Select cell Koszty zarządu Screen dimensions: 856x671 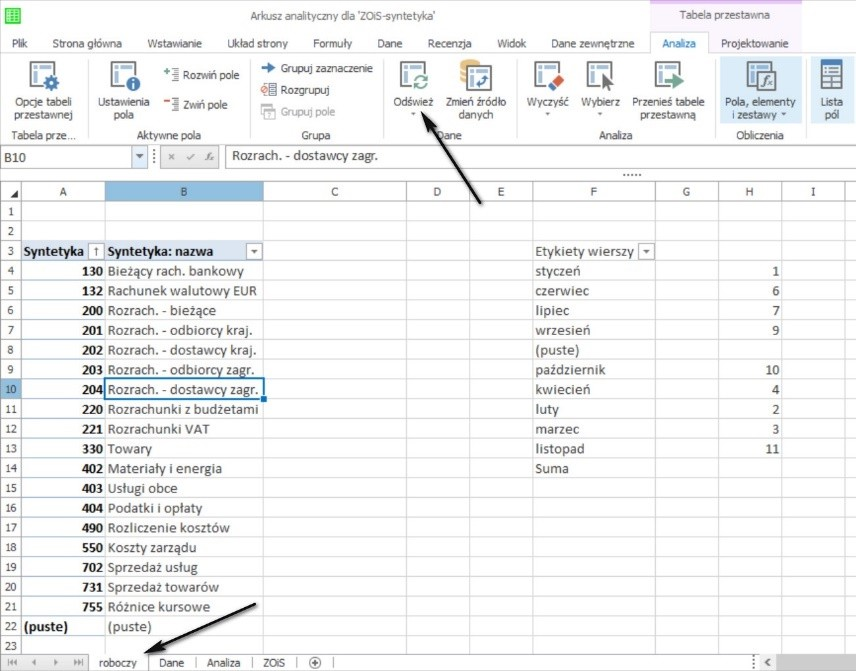click(x=184, y=548)
